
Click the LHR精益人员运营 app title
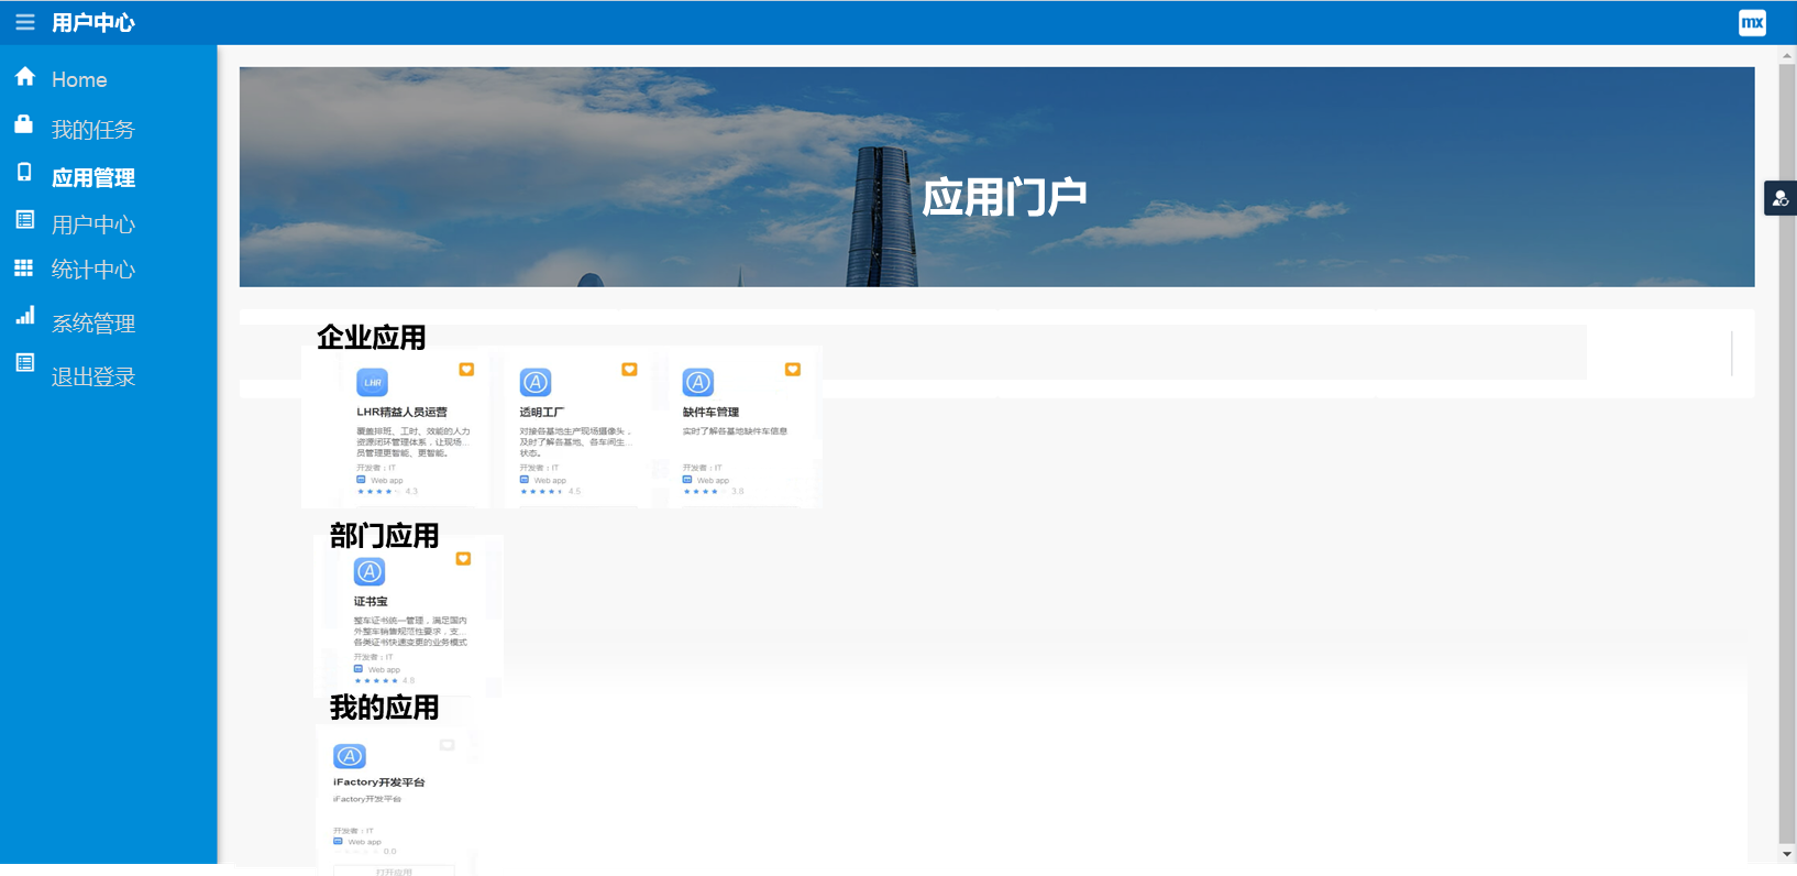click(402, 412)
